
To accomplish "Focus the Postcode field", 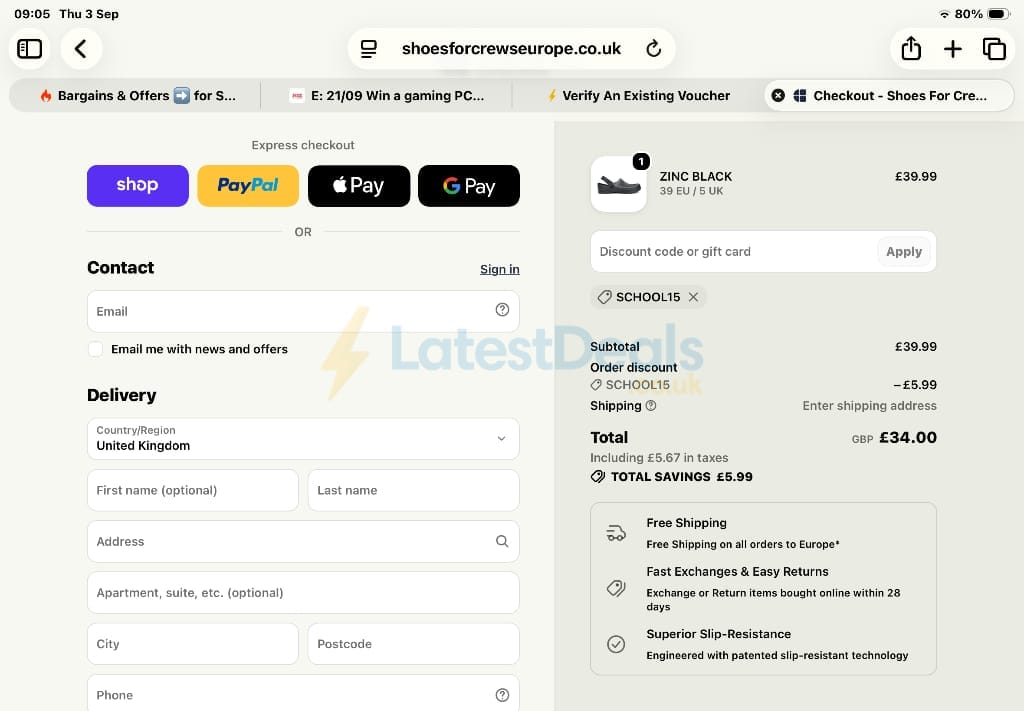I will (413, 644).
